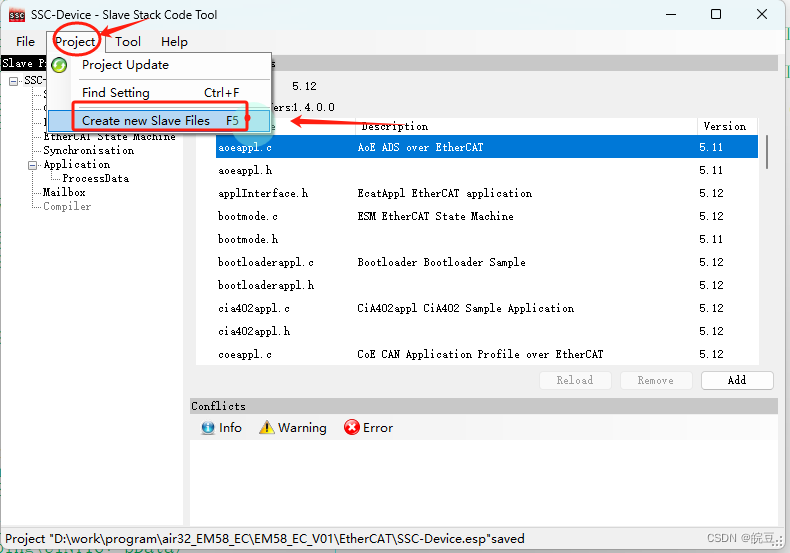790x553 pixels.
Task: Select Synchronisation in the tree
Action: [89, 151]
